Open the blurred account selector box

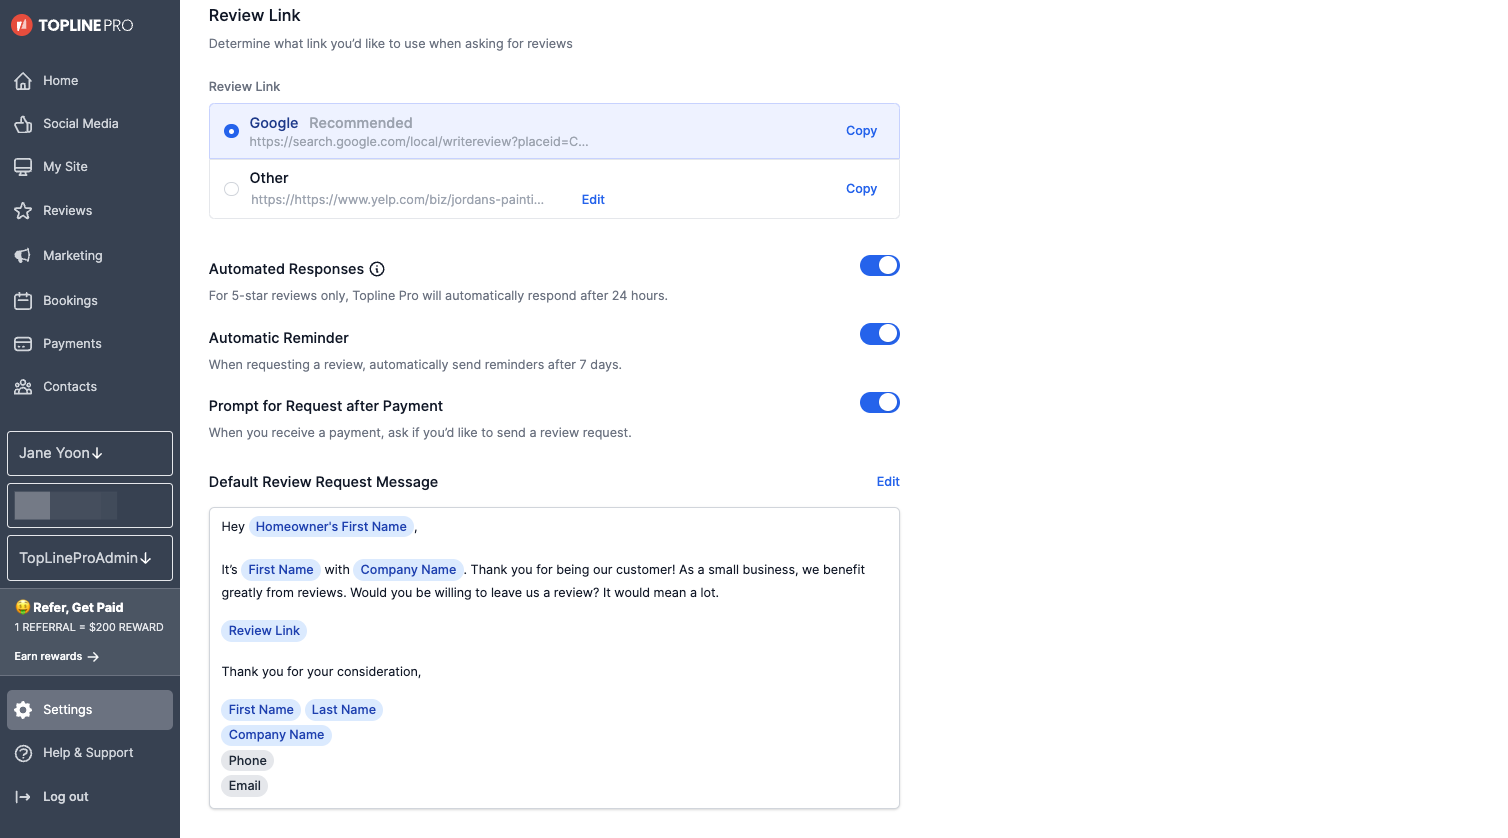point(90,506)
